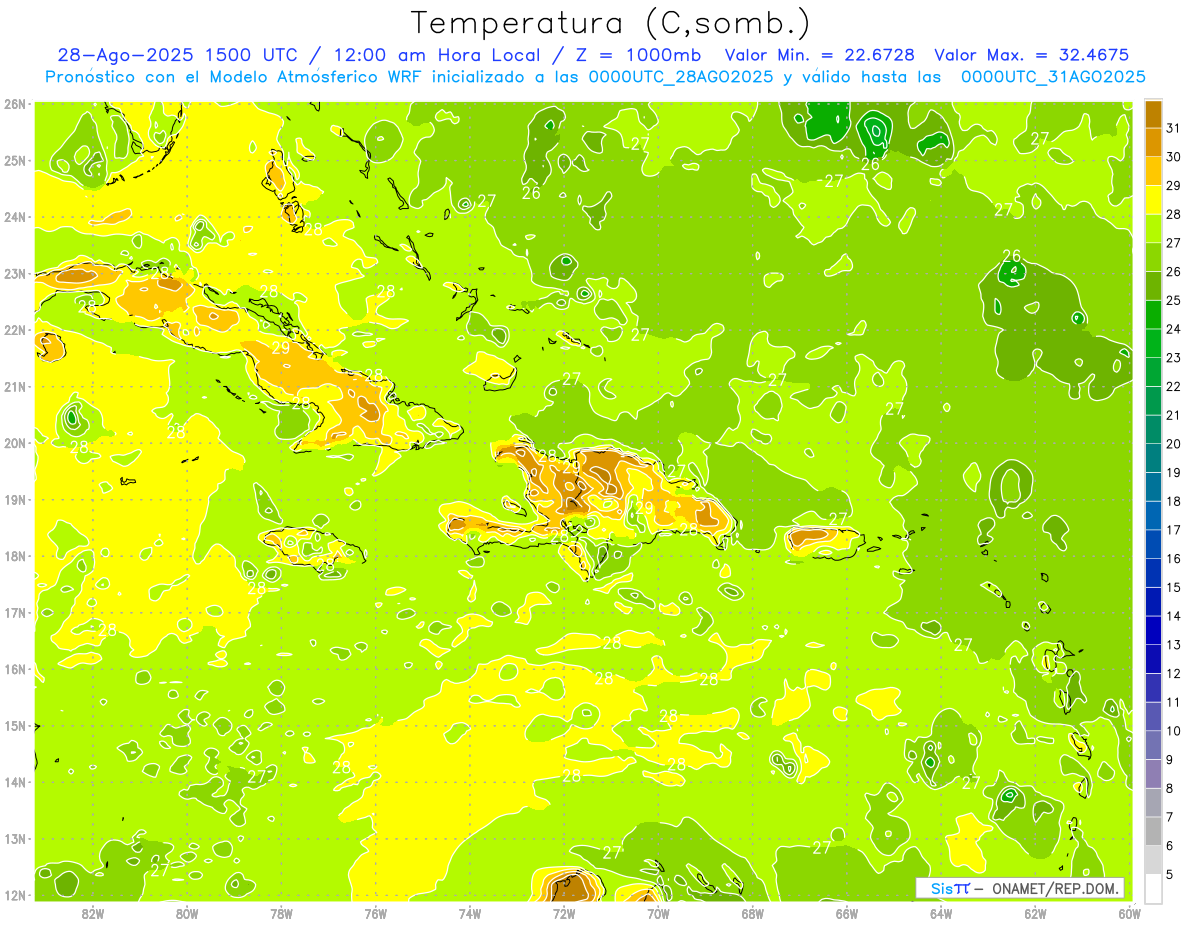This screenshot has height=927, width=1200.
Task: Click the '26N' latitude label
Action: 14,104
